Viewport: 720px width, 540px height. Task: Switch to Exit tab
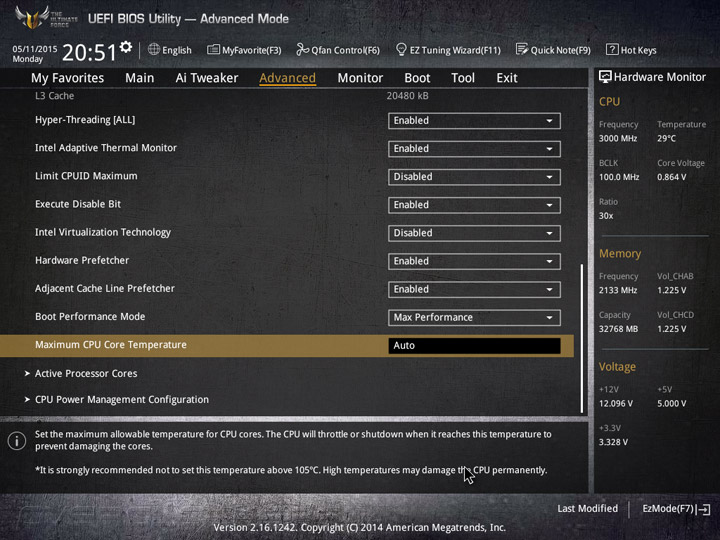click(x=506, y=78)
